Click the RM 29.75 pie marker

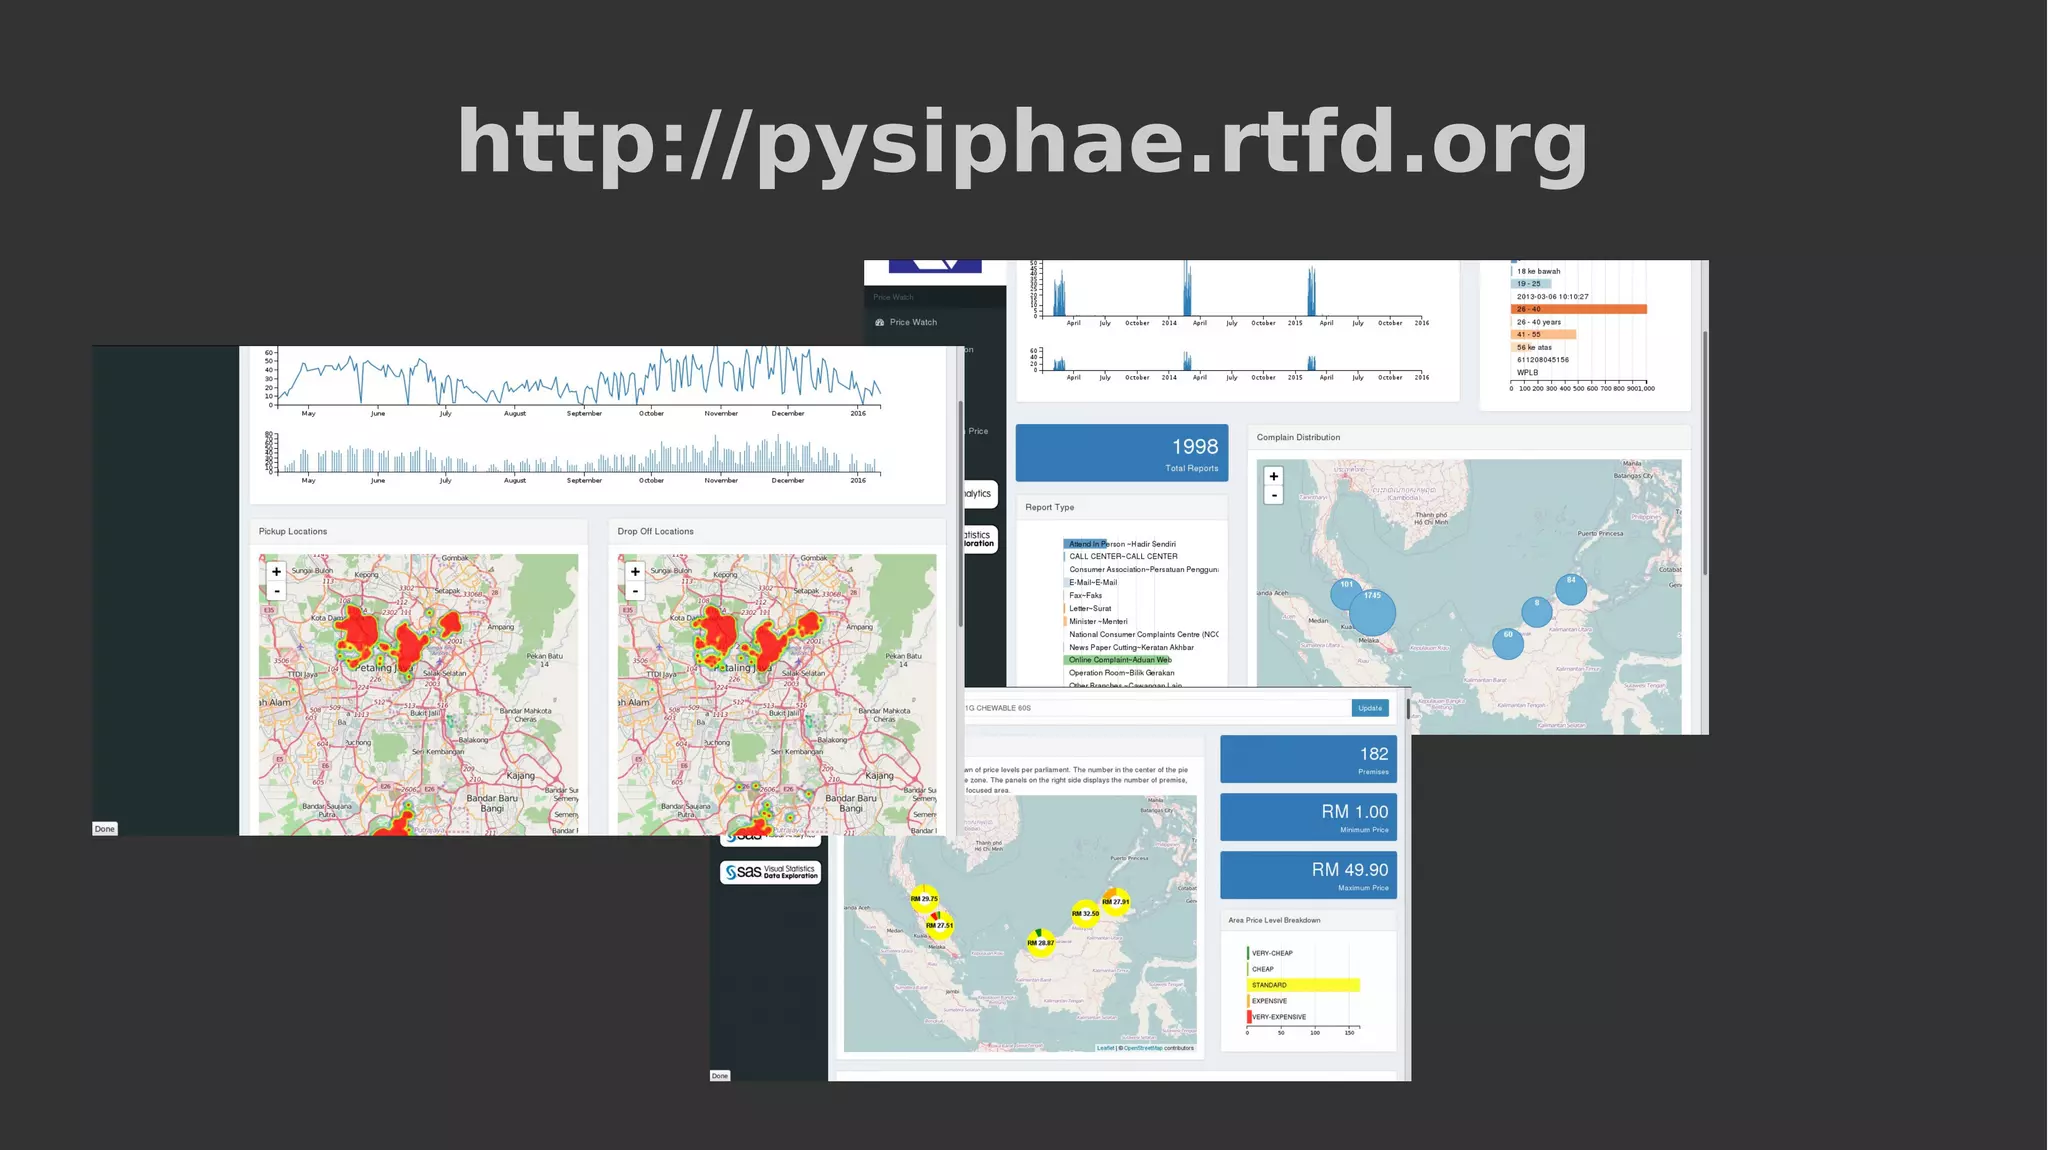tap(924, 898)
